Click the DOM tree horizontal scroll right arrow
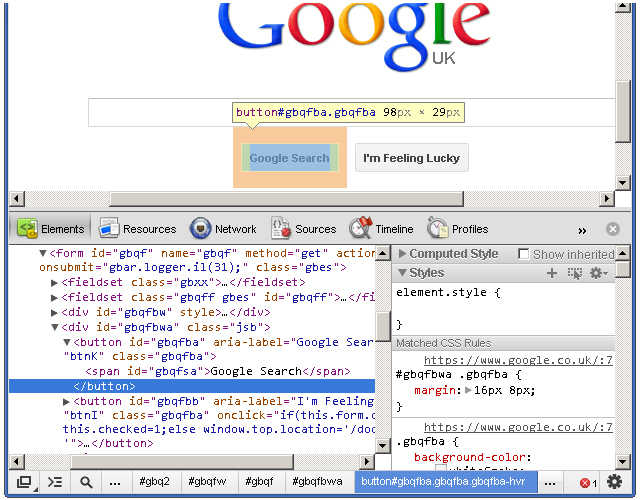 (x=367, y=462)
